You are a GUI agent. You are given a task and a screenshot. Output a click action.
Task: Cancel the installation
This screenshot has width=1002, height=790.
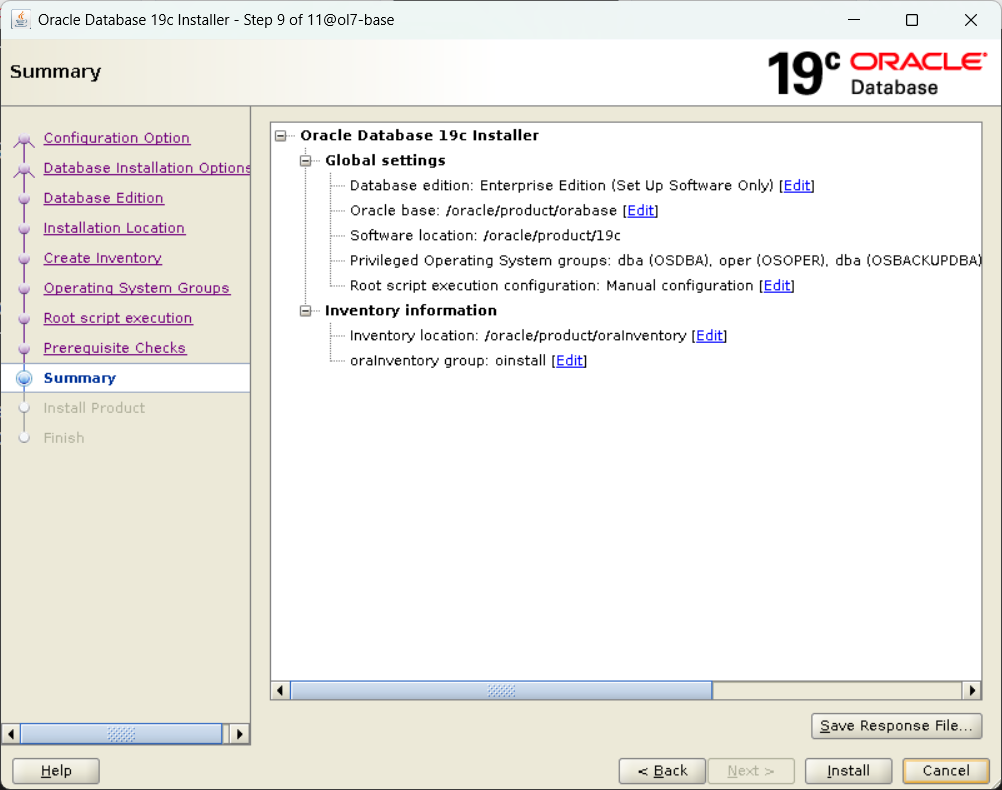[x=946, y=771]
